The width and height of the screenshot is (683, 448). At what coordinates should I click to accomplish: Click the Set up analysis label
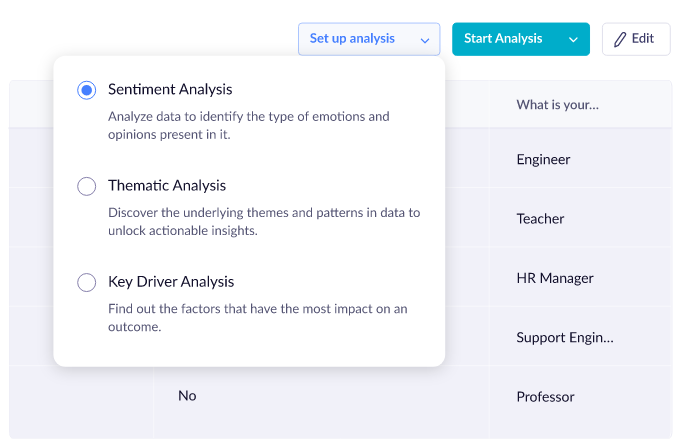(x=352, y=39)
